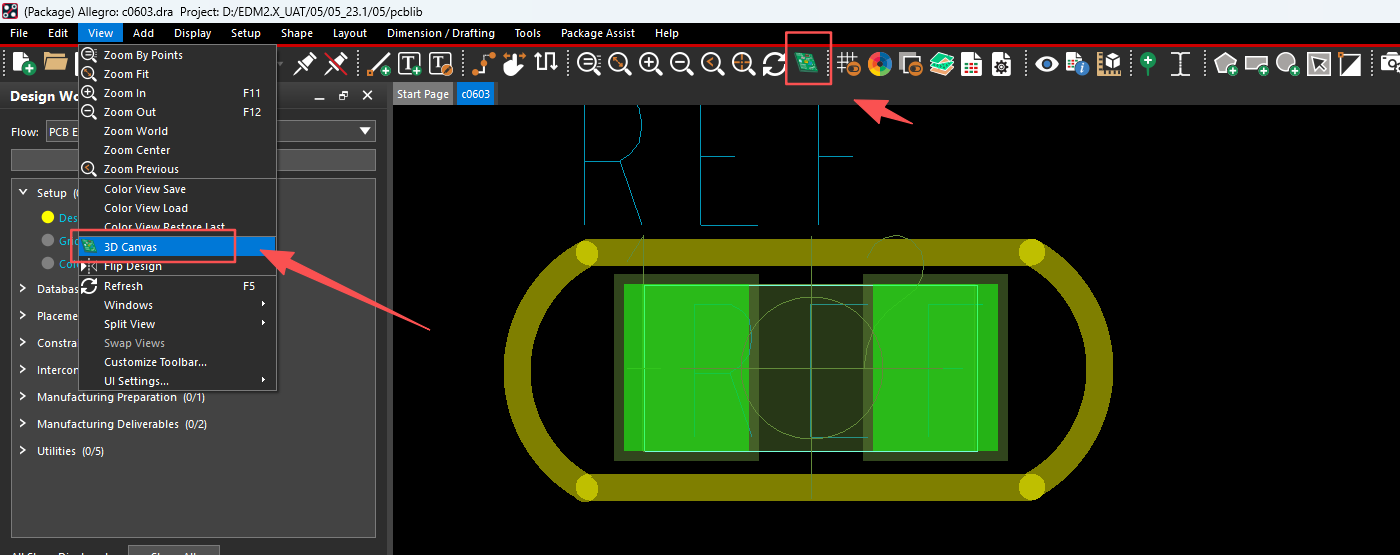
Task: Open the Flow combo box dropdown
Action: coord(365,132)
